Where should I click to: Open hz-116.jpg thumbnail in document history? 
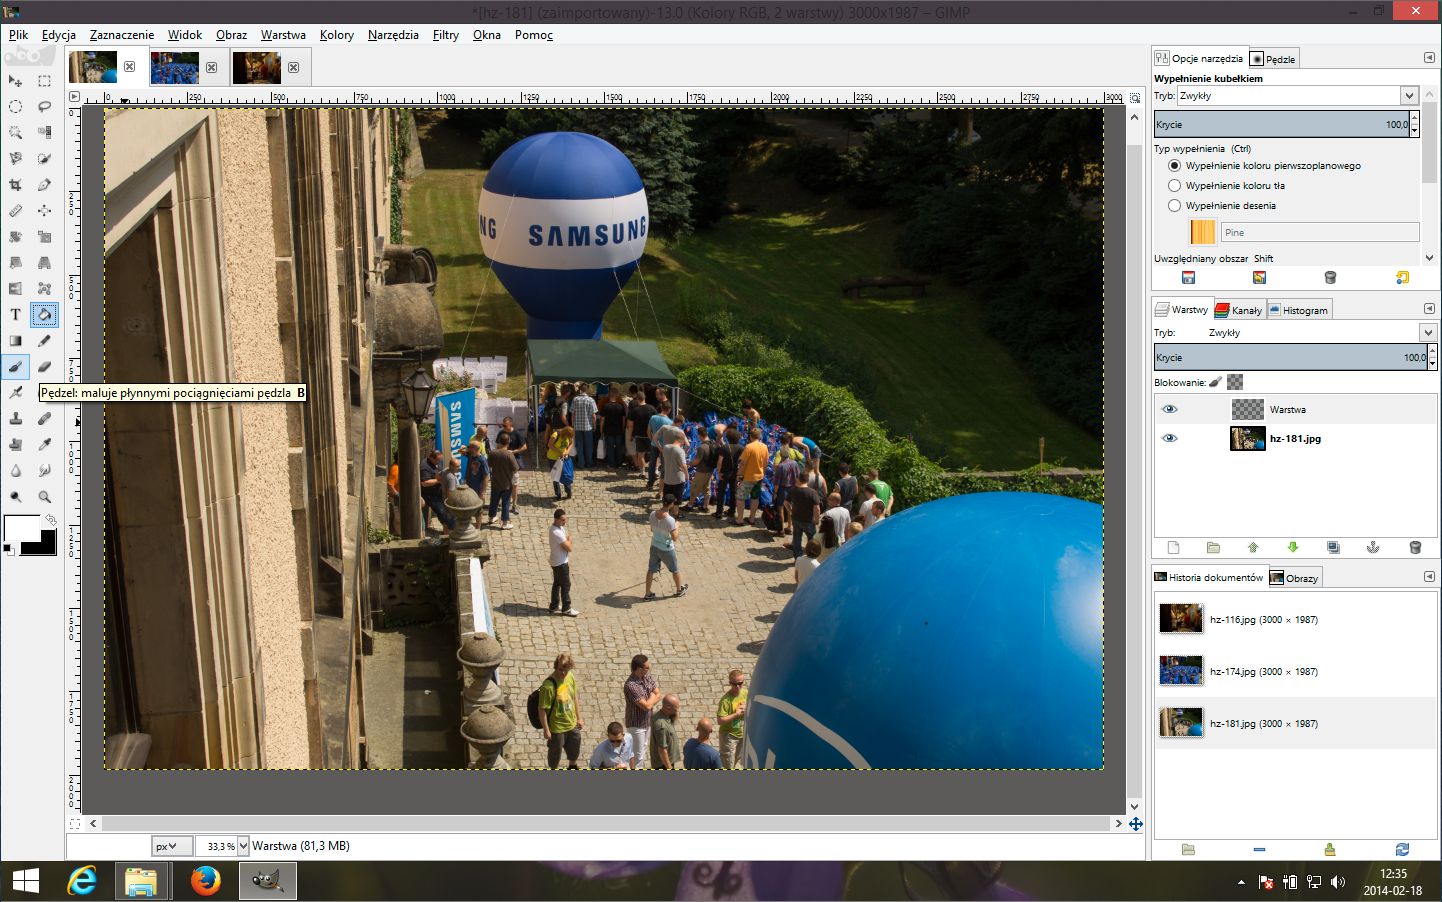tap(1181, 619)
